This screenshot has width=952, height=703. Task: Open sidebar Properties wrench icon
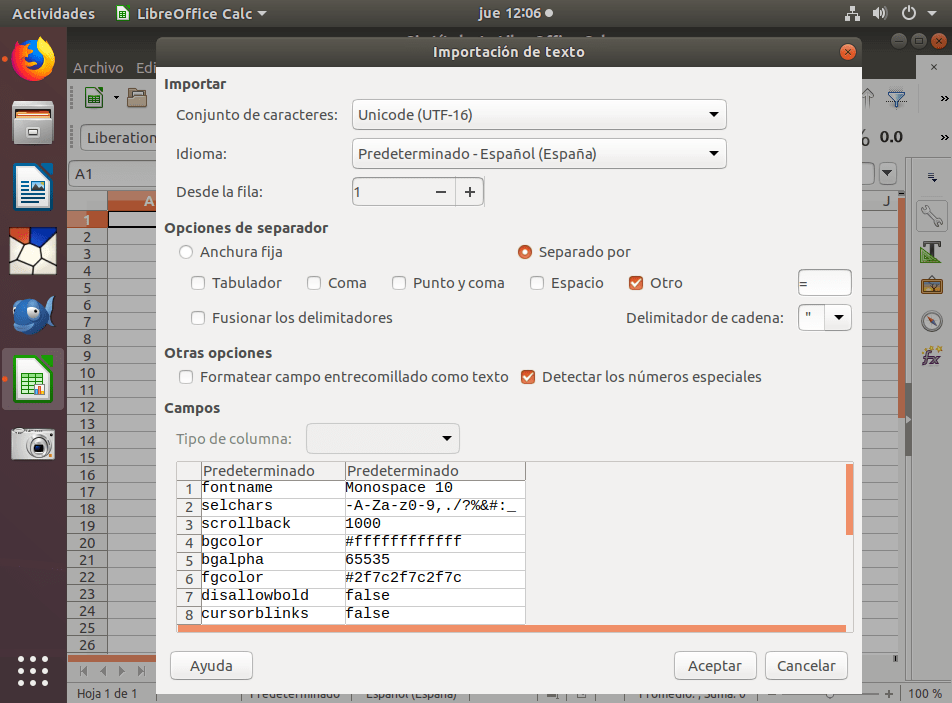coord(932,215)
